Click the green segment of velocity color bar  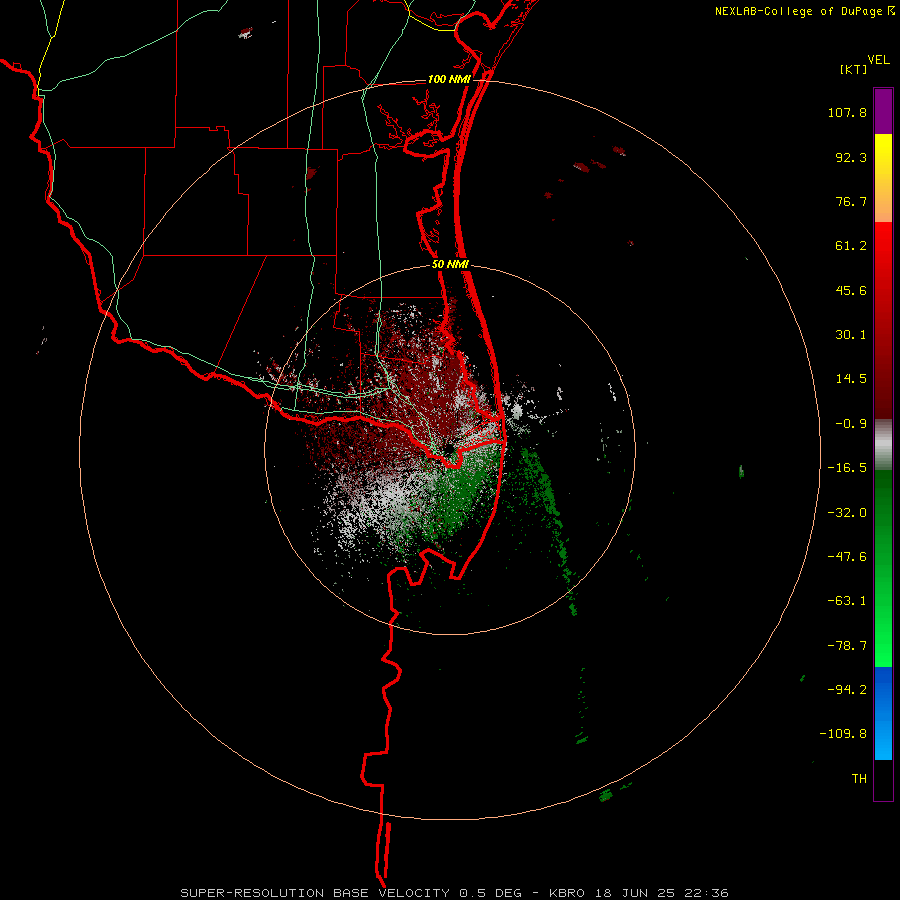point(883,568)
